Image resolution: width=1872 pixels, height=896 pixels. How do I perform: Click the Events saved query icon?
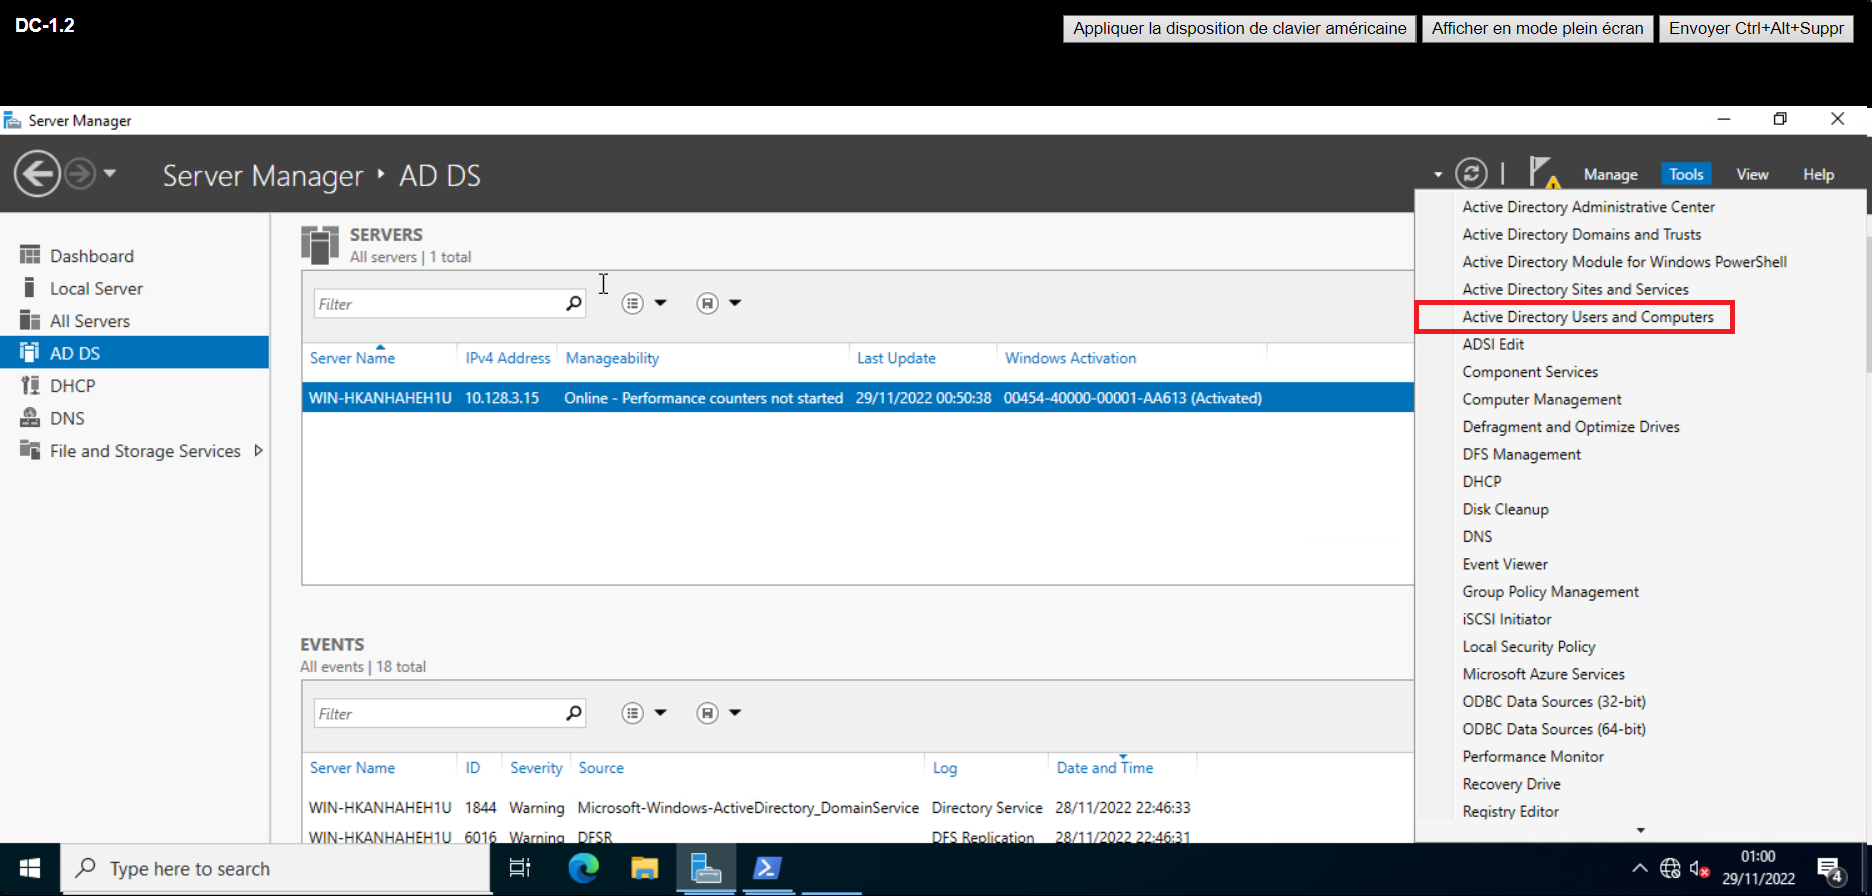tap(707, 713)
